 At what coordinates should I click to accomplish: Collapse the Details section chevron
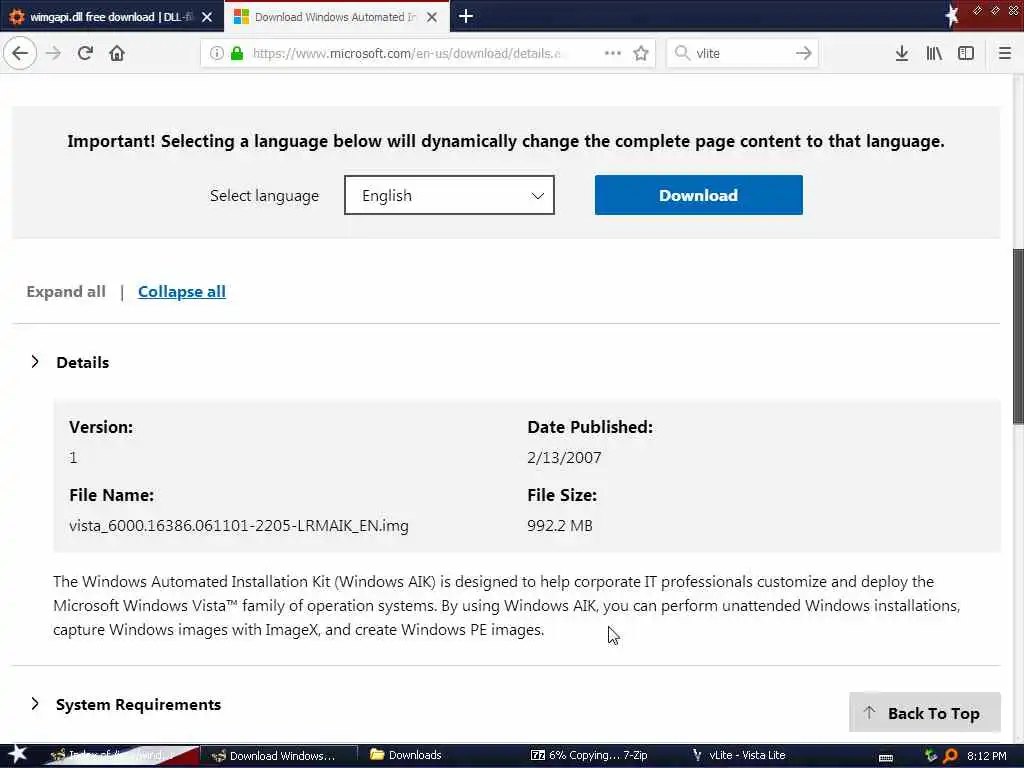tap(35, 362)
